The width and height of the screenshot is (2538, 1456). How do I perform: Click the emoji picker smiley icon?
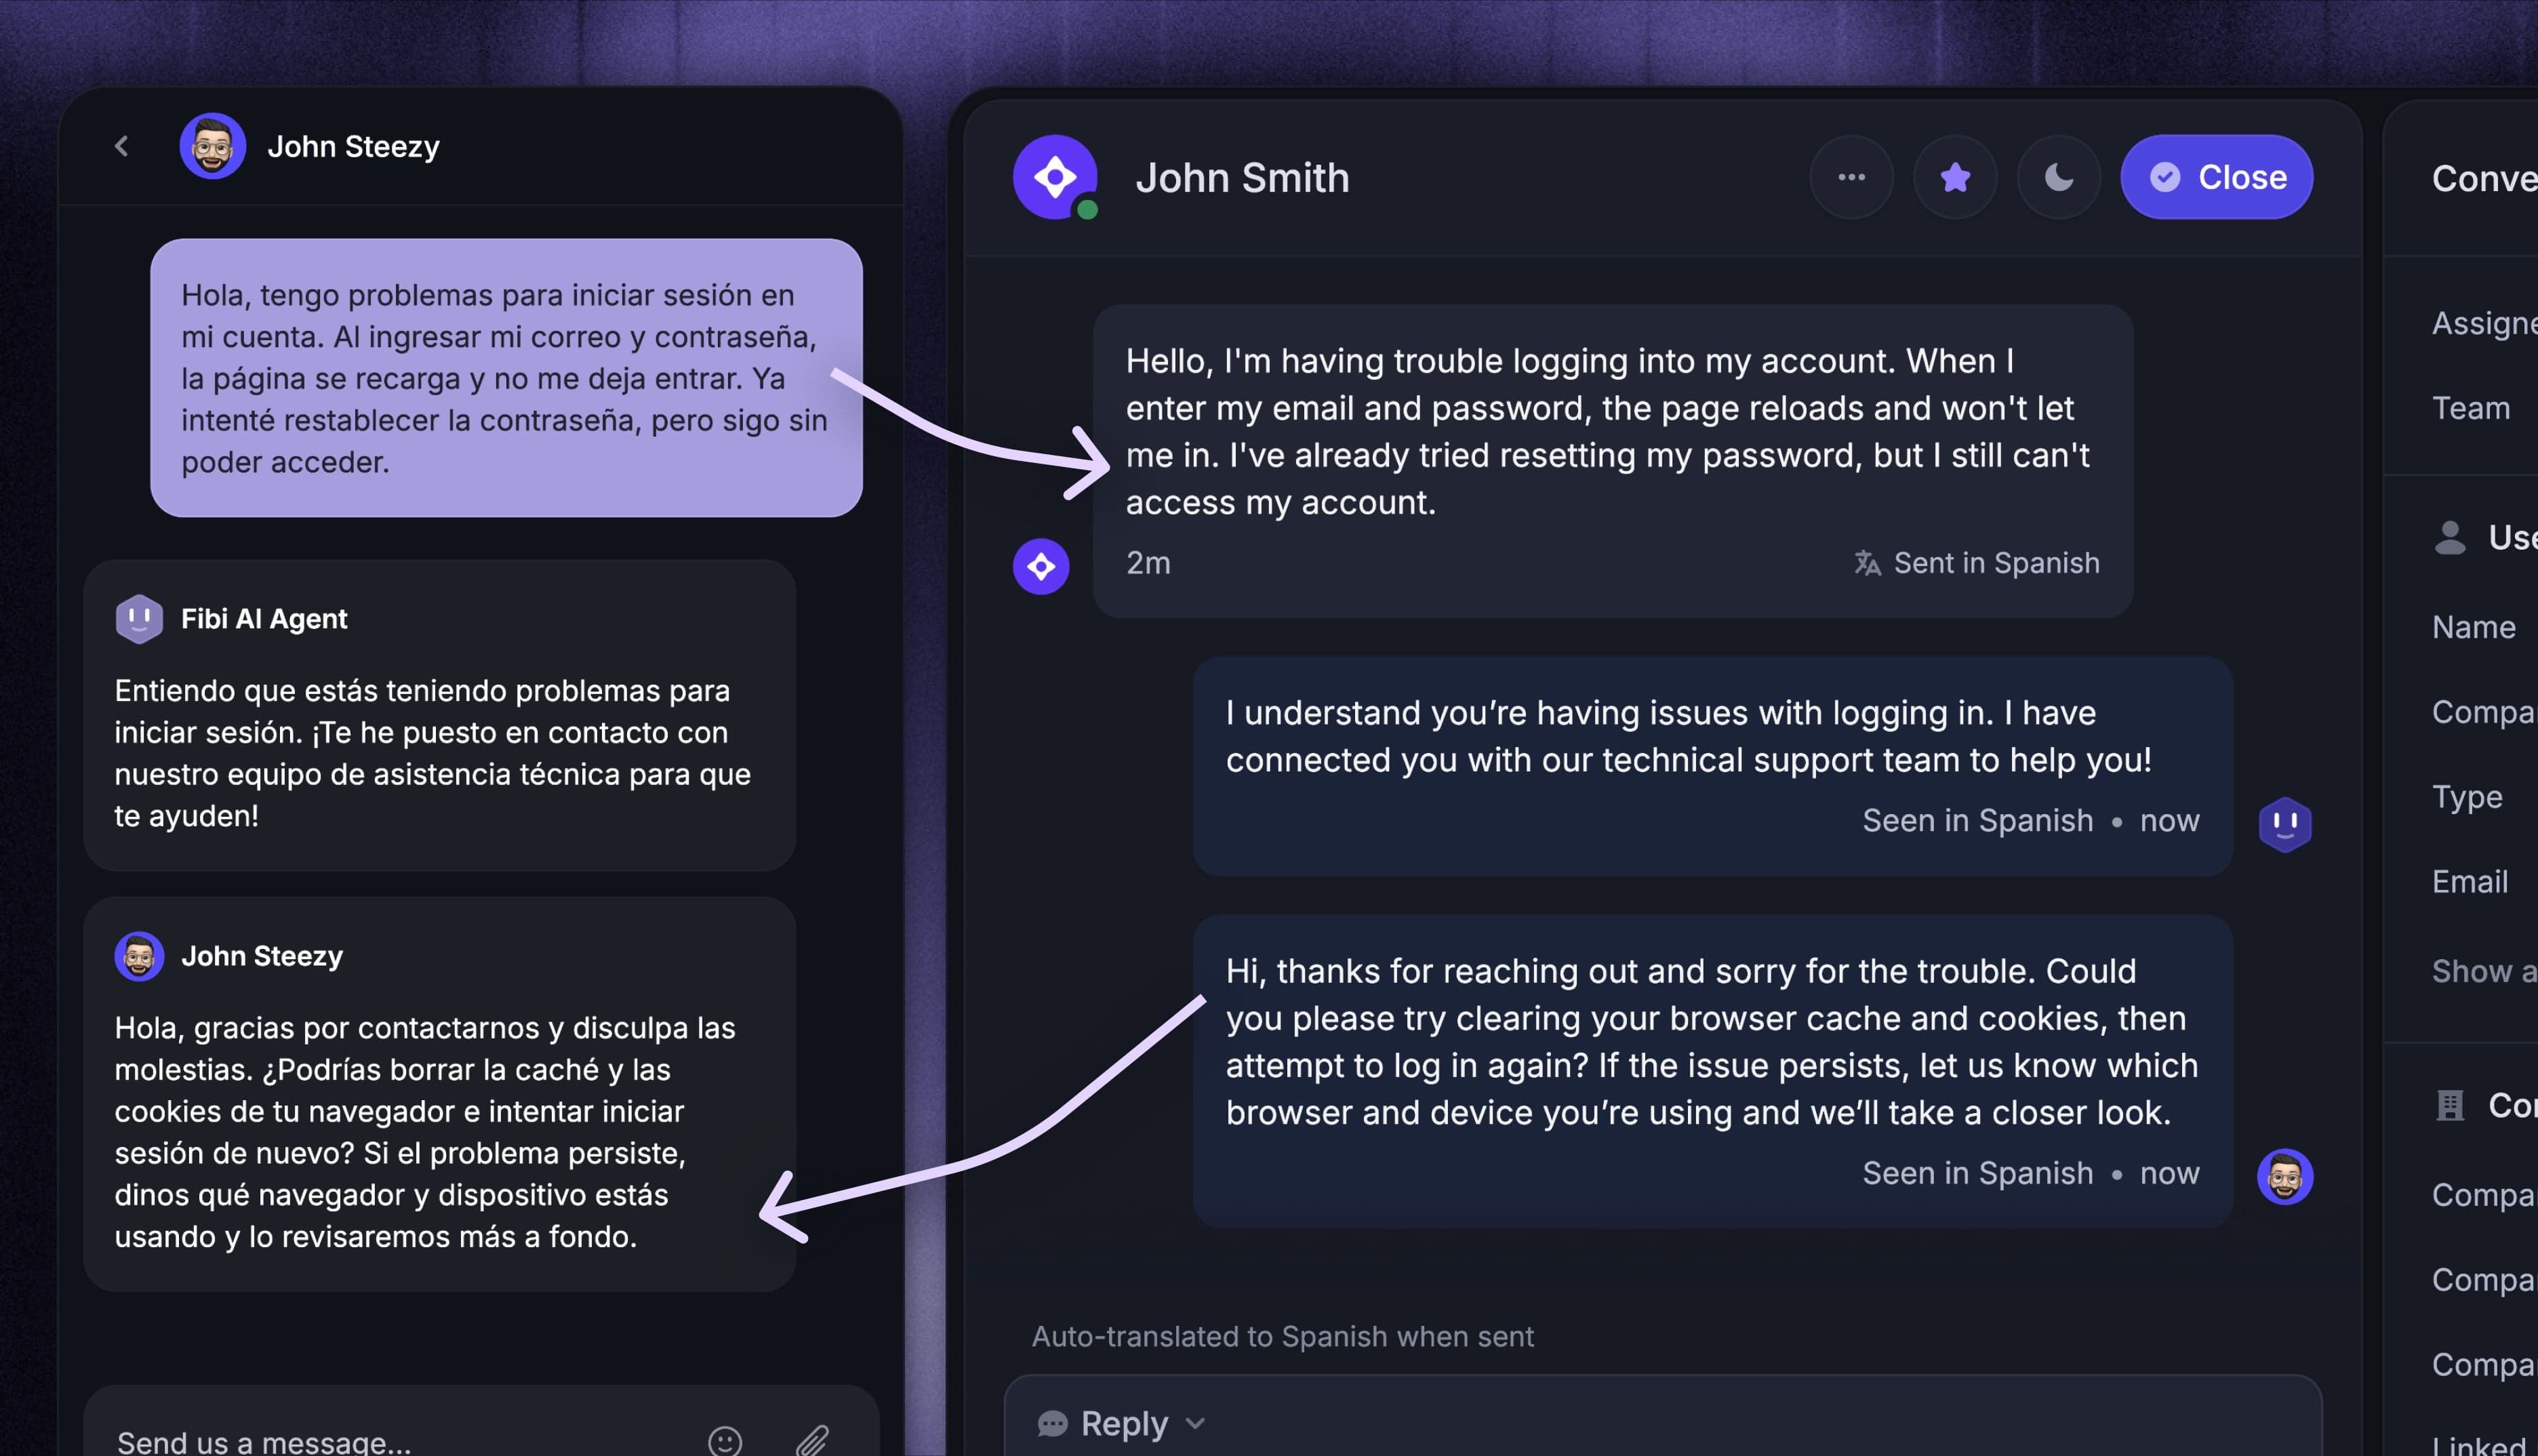pyautogui.click(x=725, y=1440)
